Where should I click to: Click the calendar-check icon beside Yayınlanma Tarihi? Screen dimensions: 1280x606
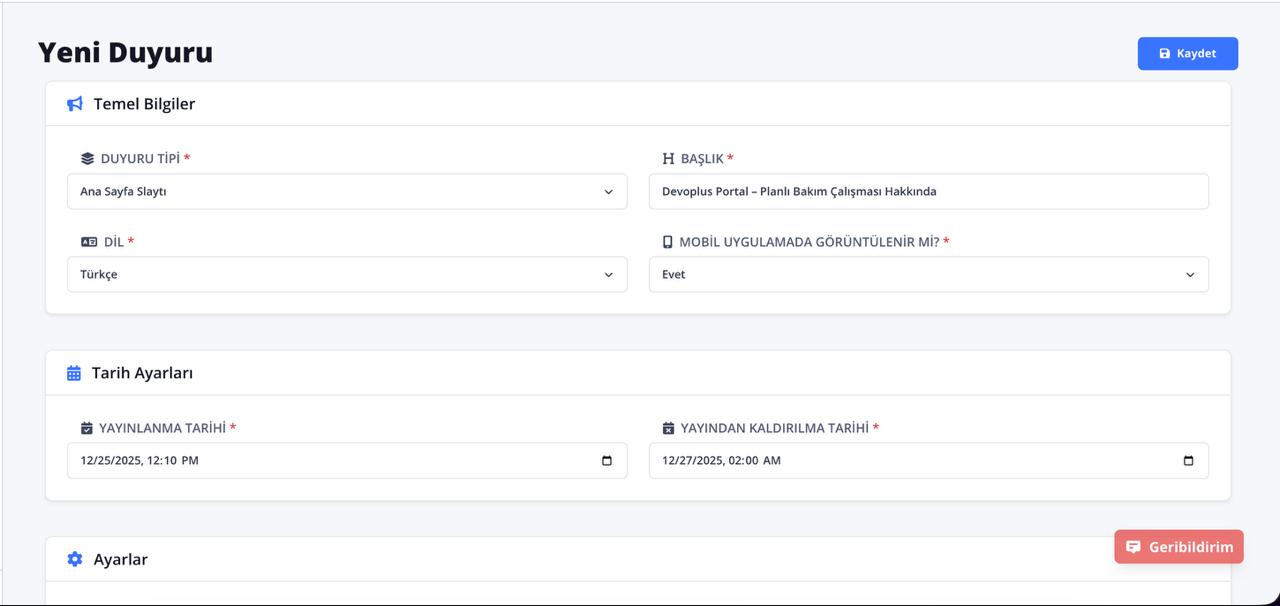pos(87,428)
